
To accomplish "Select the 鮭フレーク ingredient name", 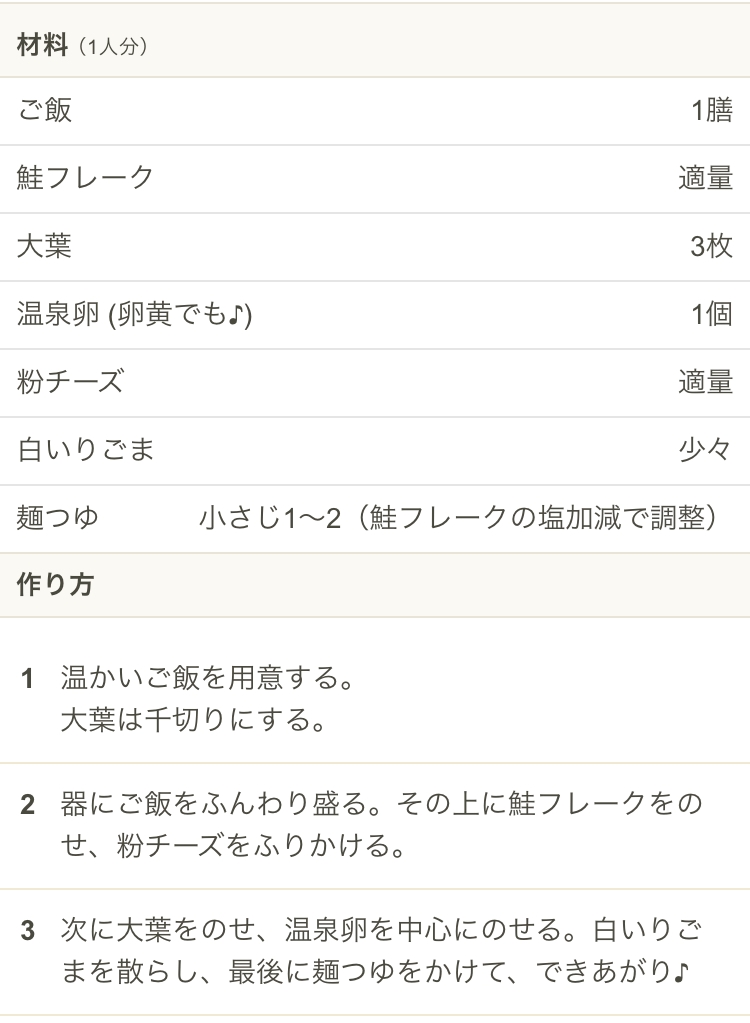I will coord(85,178).
